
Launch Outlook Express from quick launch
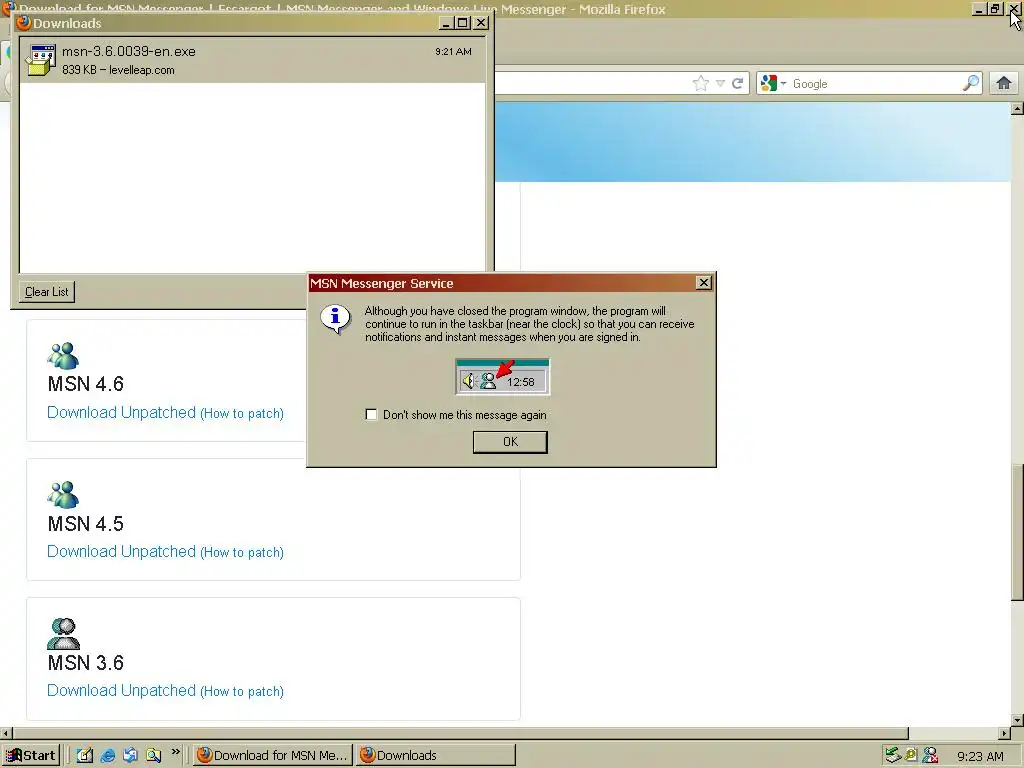click(x=131, y=756)
